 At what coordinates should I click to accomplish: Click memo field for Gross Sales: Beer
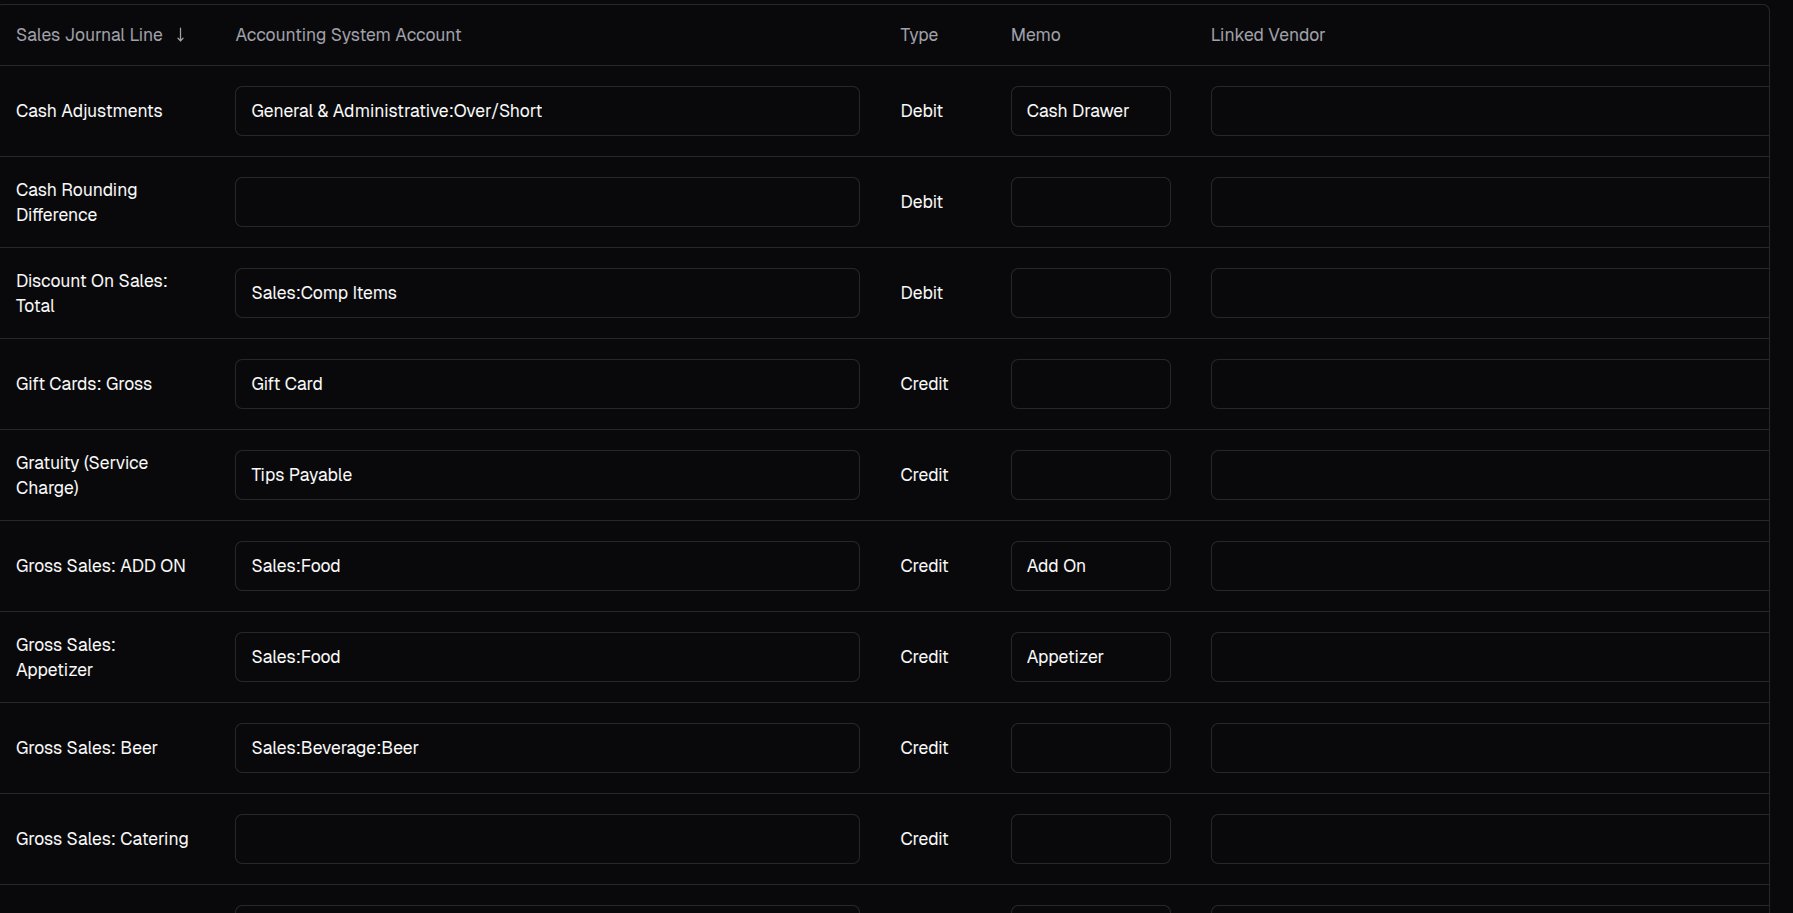(x=1090, y=748)
